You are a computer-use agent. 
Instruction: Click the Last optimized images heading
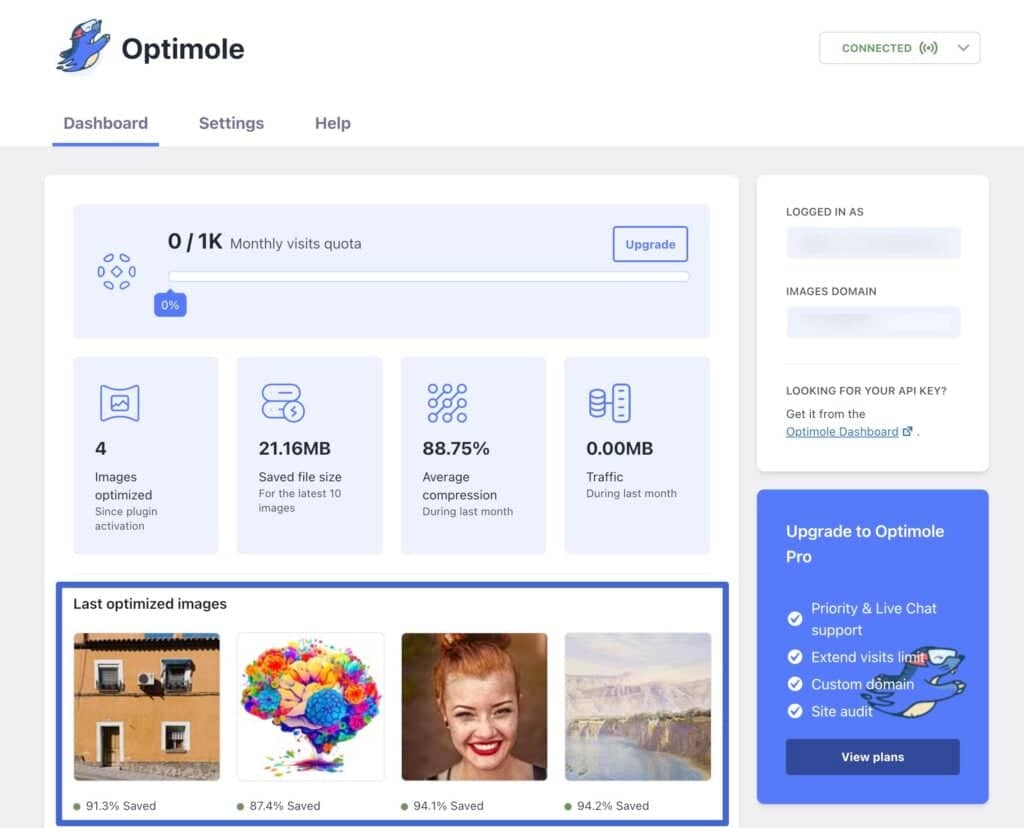pyautogui.click(x=150, y=604)
